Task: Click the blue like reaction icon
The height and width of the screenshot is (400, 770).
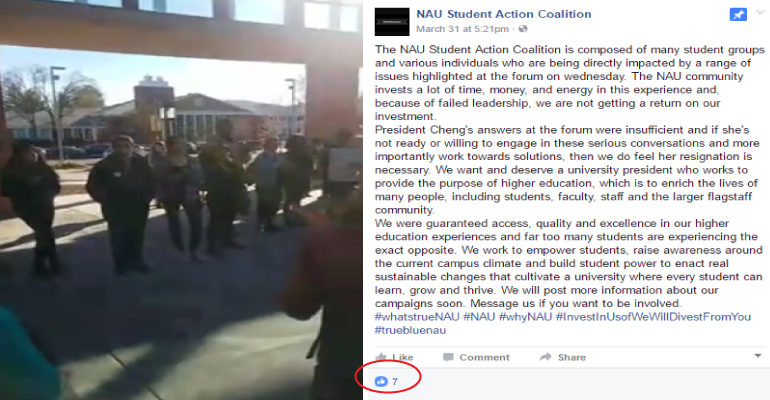Action: [x=381, y=381]
